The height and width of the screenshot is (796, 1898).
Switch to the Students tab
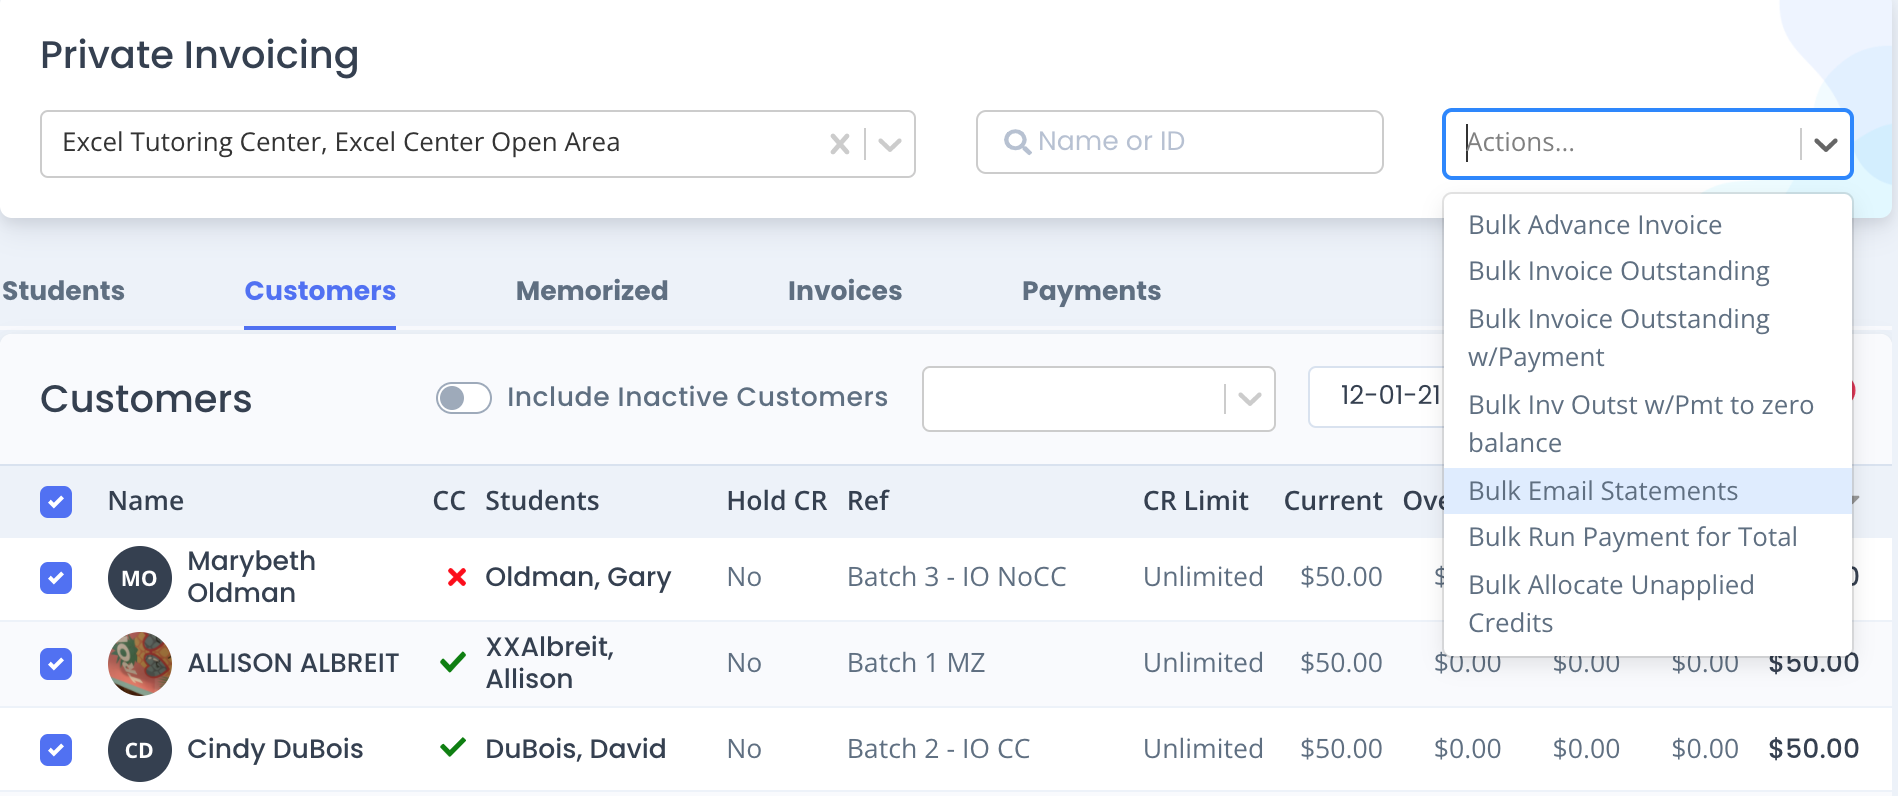click(x=63, y=291)
